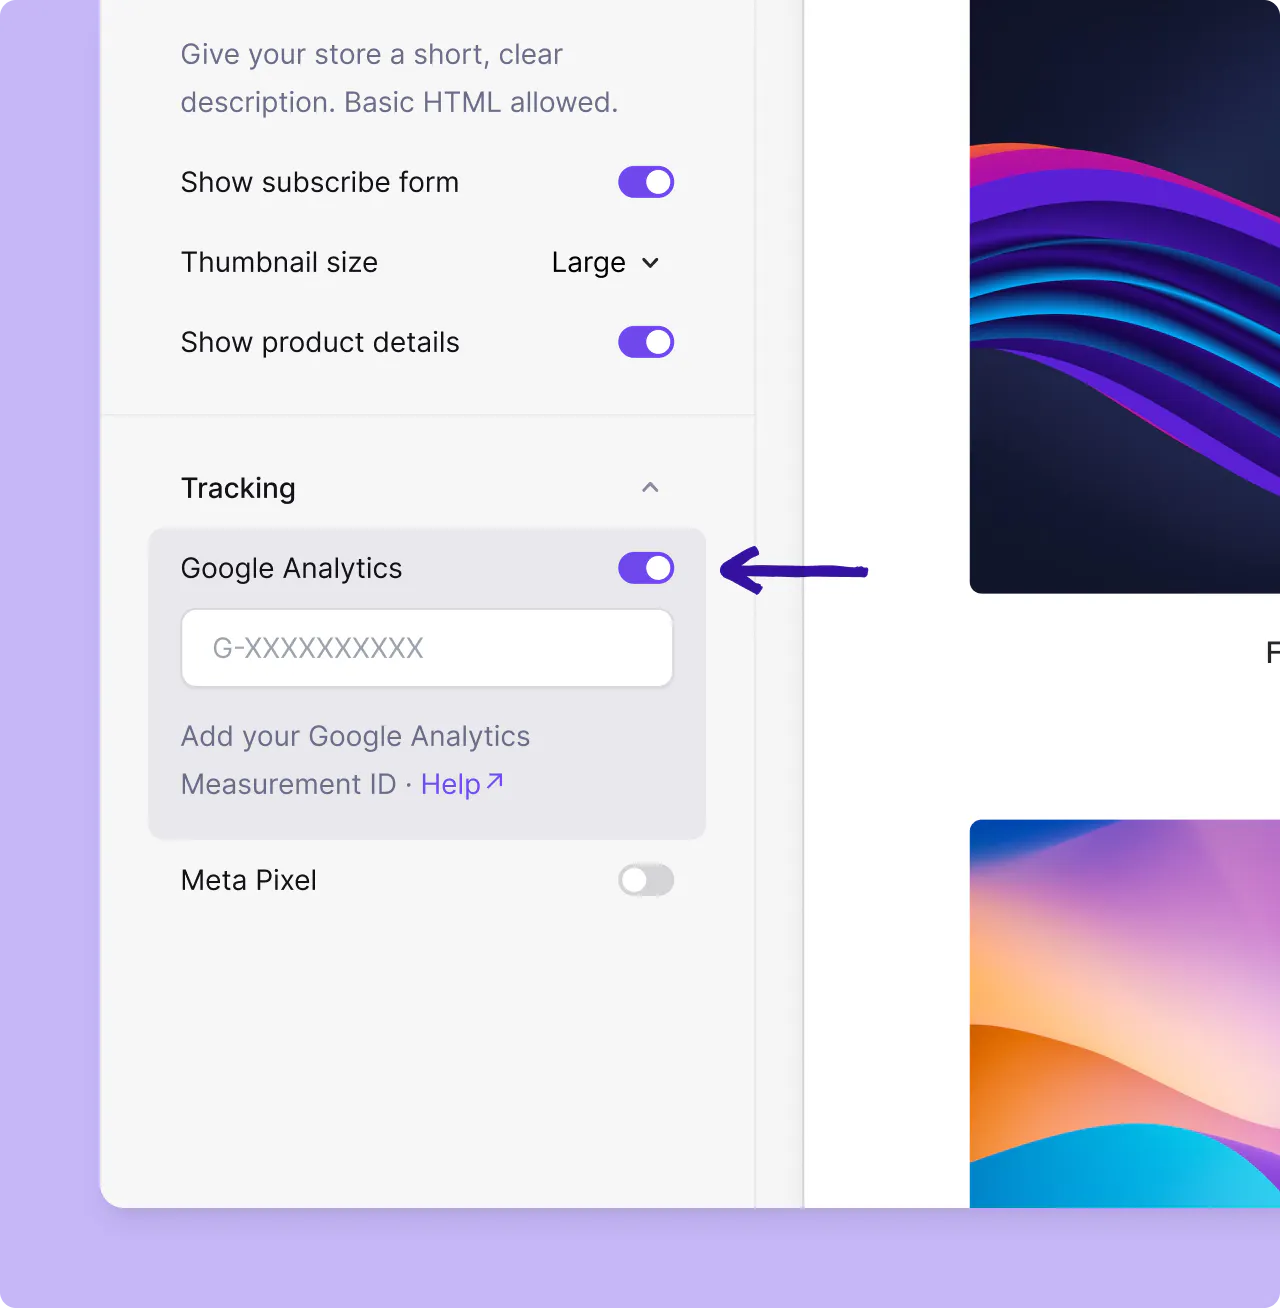Disable the Google Analytics toggle
Viewport: 1280px width, 1308px height.
pyautogui.click(x=646, y=568)
